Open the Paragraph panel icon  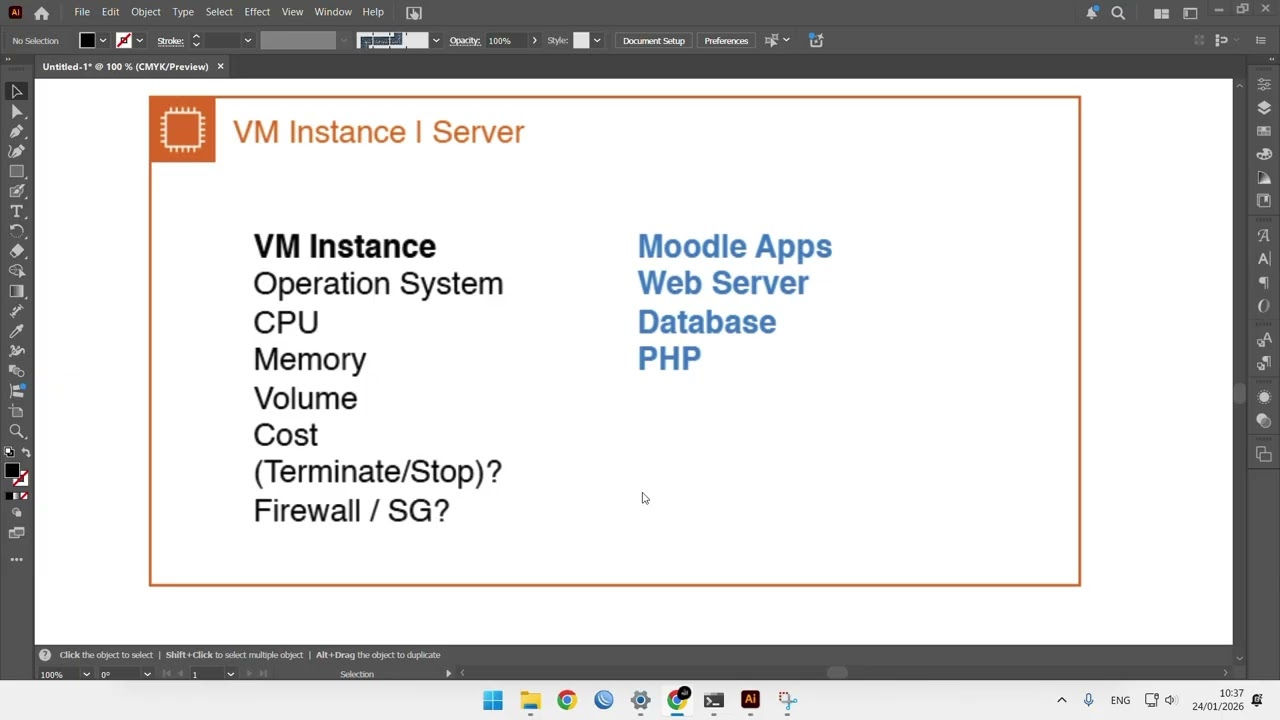tap(1264, 282)
